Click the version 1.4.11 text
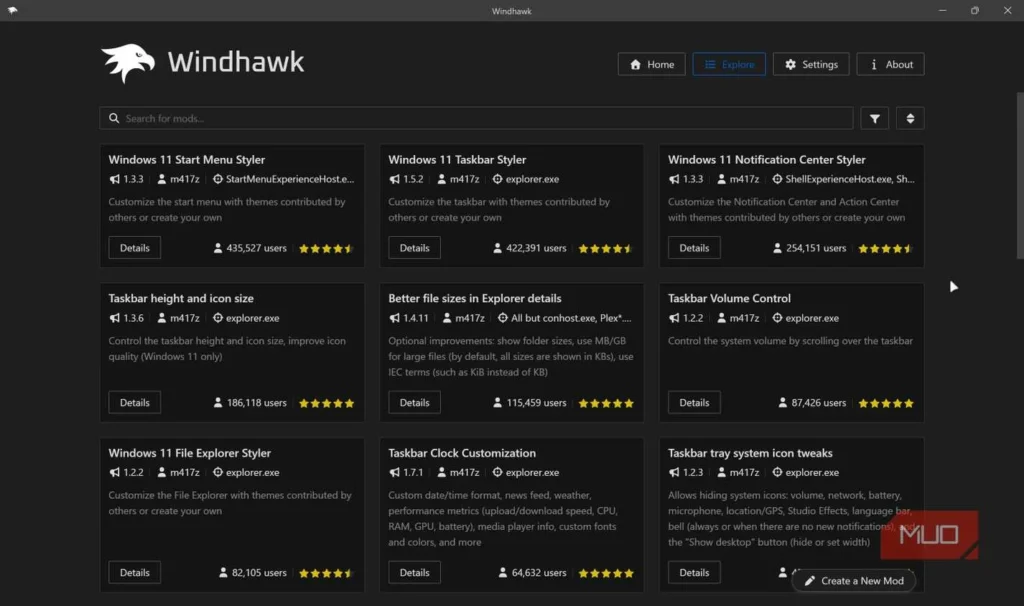 click(416, 318)
